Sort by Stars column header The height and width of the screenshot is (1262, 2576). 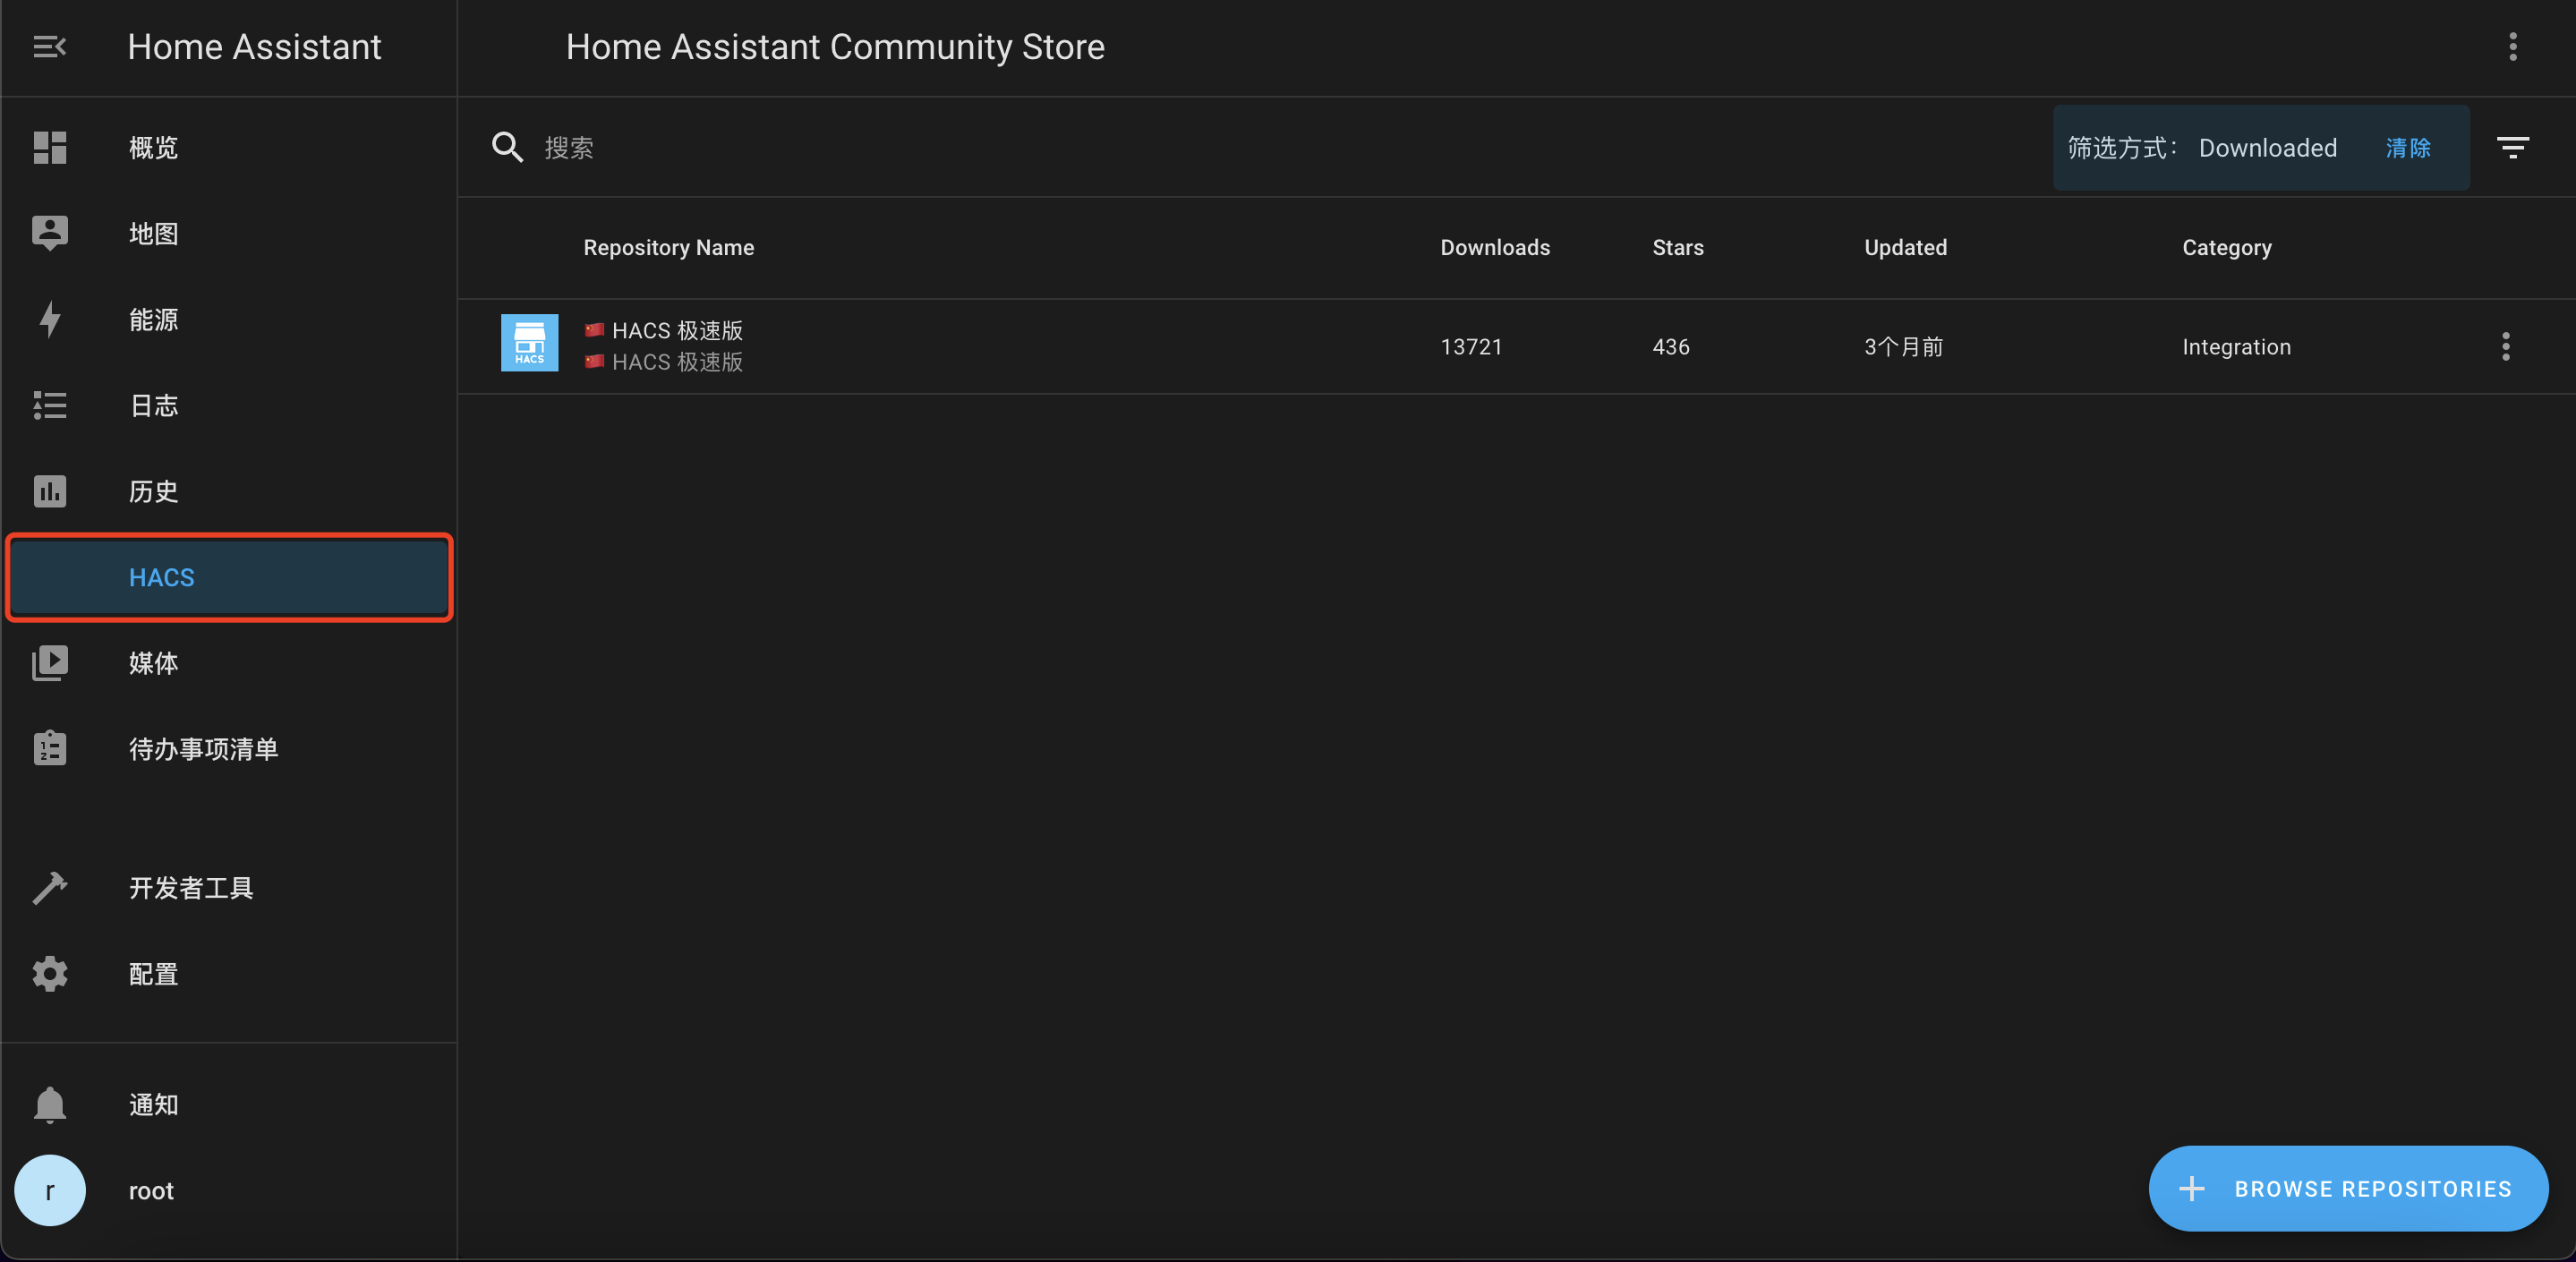1677,247
